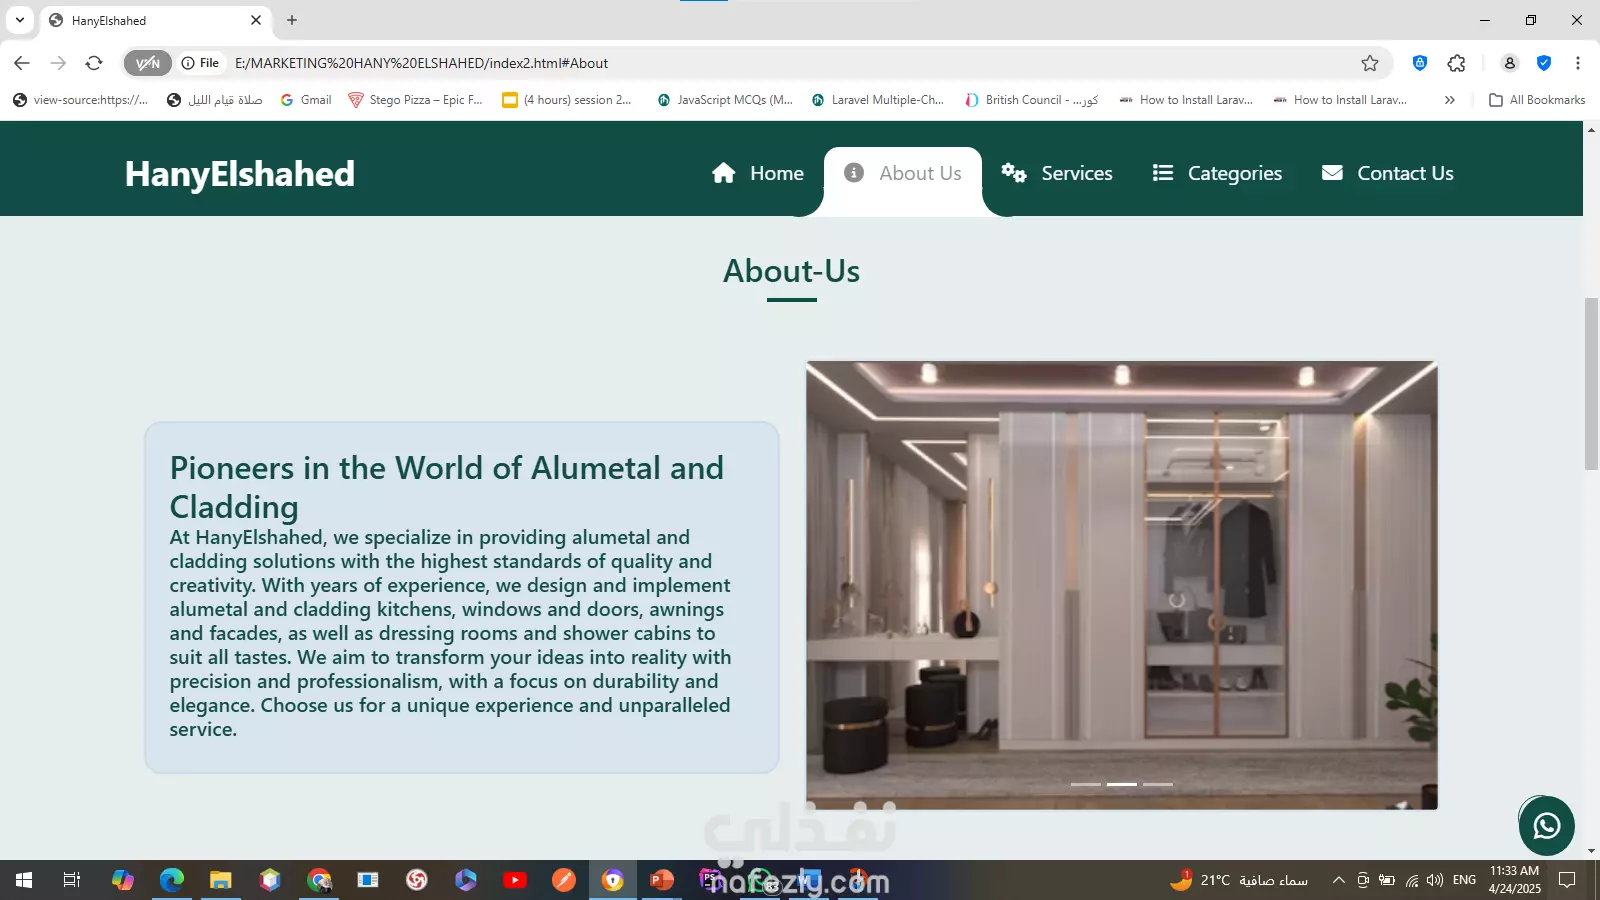Click the VPN badge in address bar
The width and height of the screenshot is (1600, 900).
(x=148, y=63)
